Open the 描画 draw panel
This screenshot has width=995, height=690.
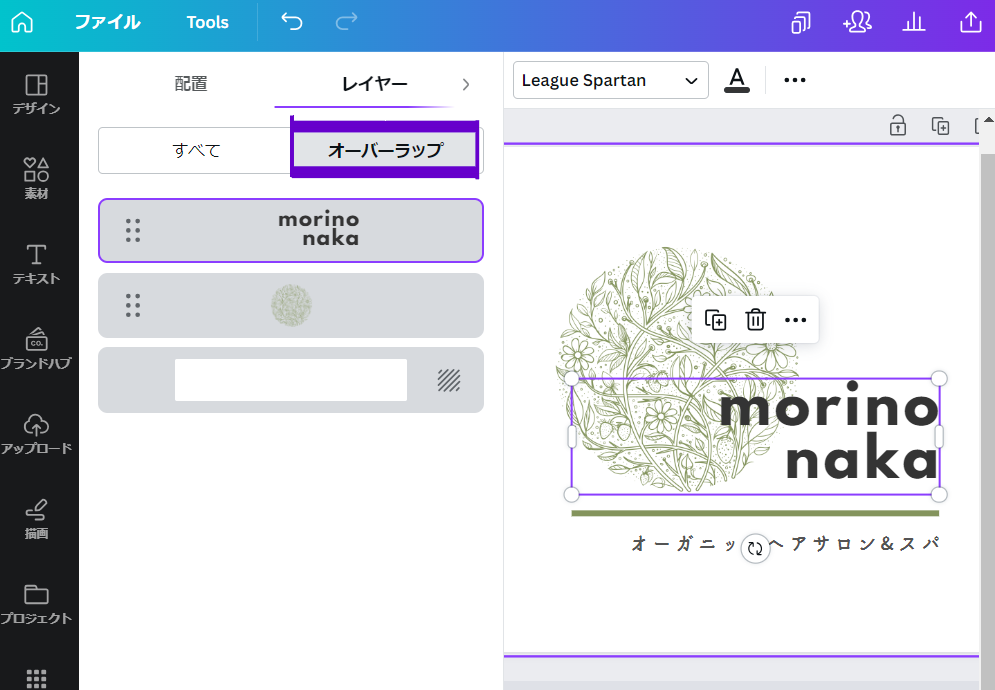click(x=36, y=519)
